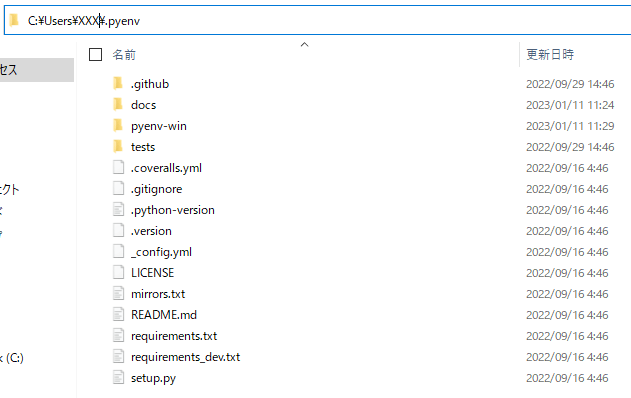Image resolution: width=631 pixels, height=398 pixels.
Task: Click the modified date of README.md
Action: point(567,315)
